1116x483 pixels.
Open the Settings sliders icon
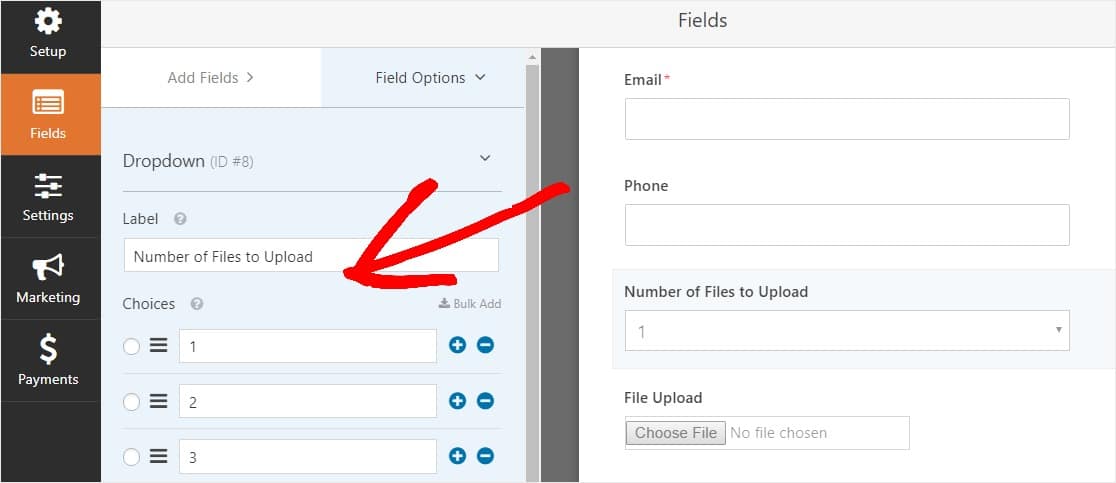(x=48, y=186)
